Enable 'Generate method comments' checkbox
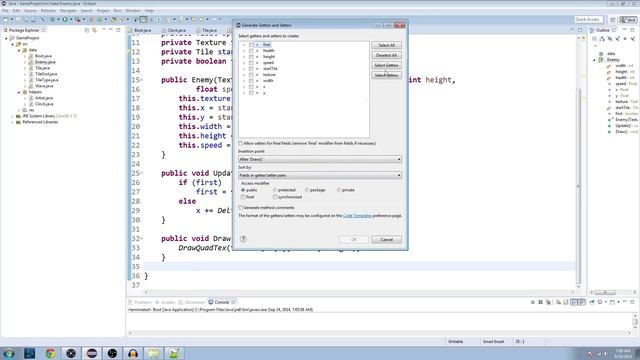Screen dimensions: 640x360 (241, 207)
